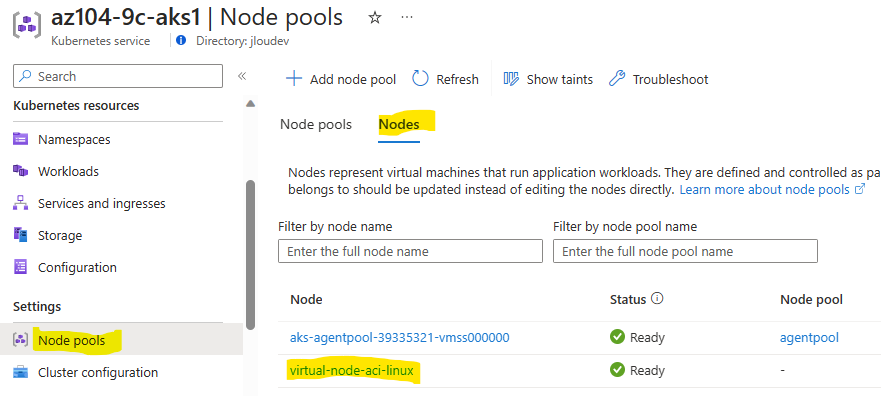Click the Node pools sidebar icon
Screen dimensions: 881x396
[20, 340]
